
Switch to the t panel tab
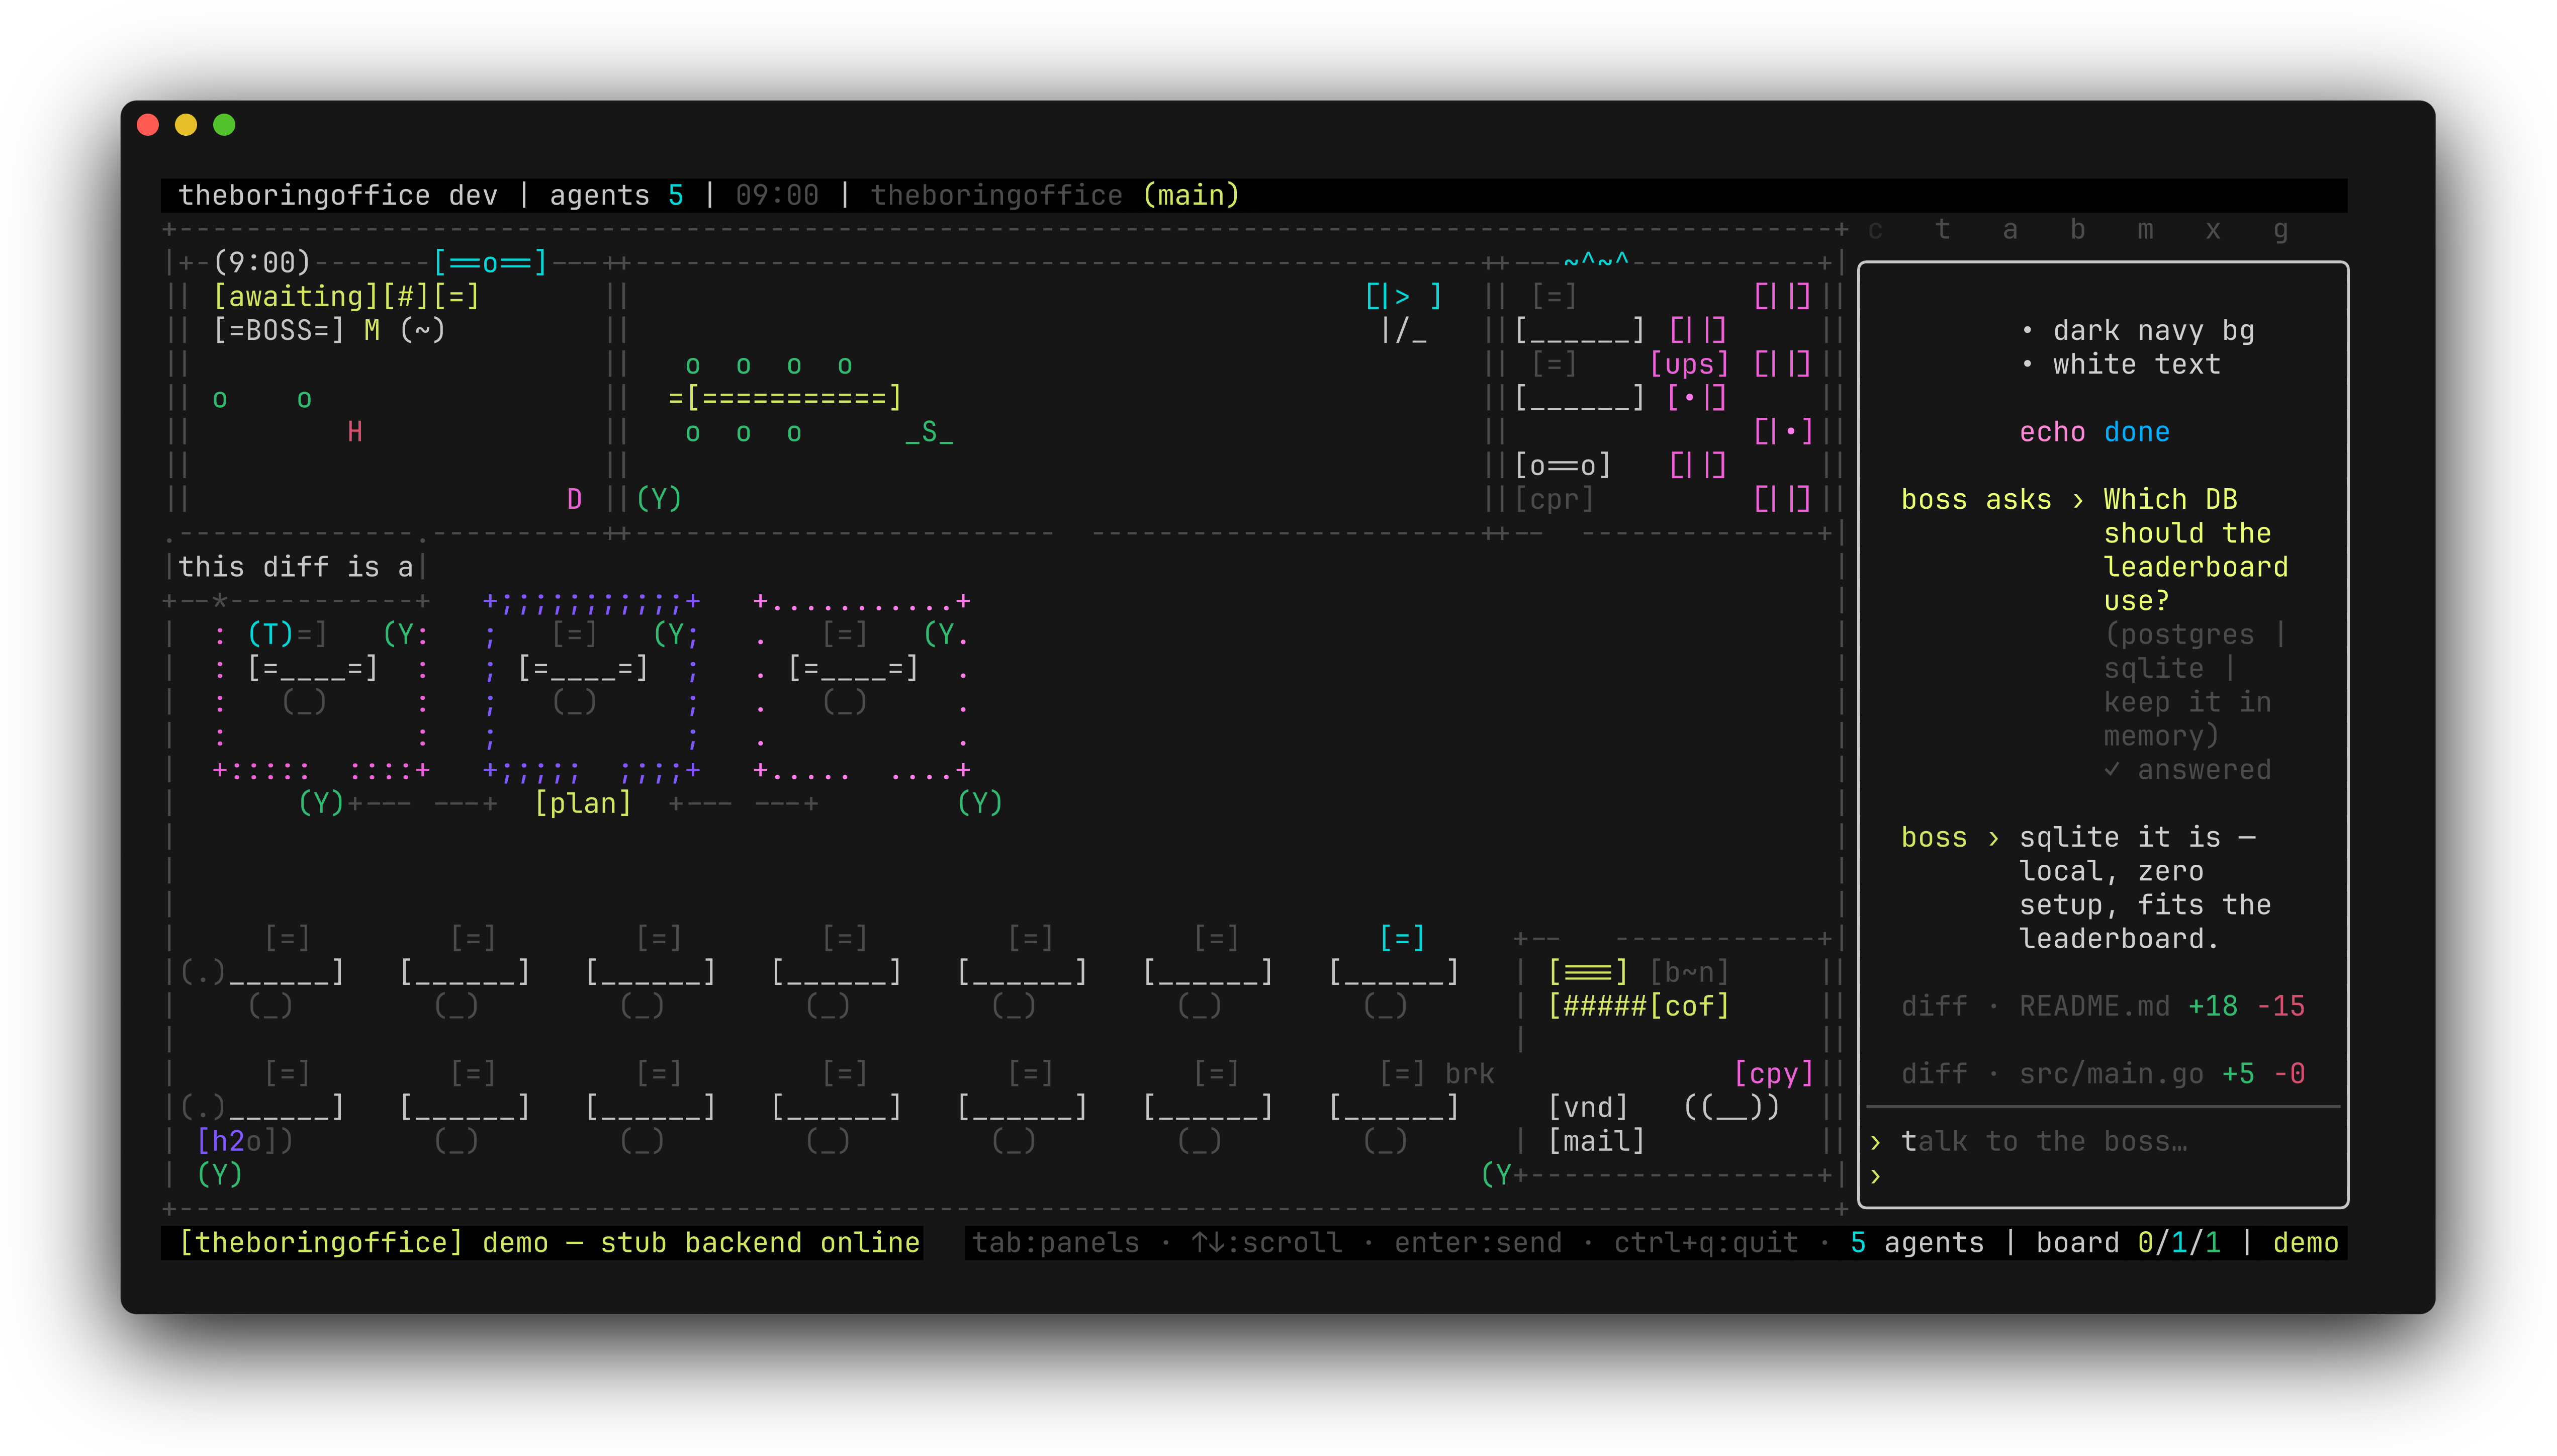click(1942, 230)
